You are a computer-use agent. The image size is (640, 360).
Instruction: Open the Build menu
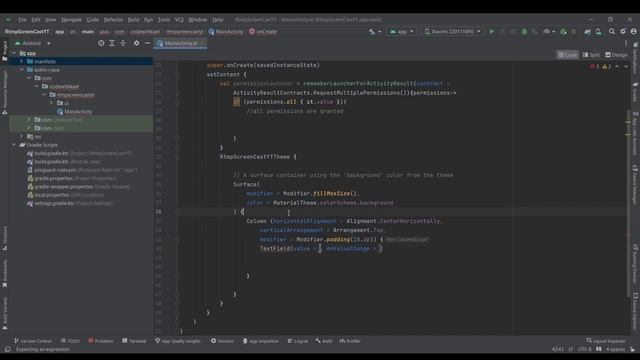pos(133,20)
